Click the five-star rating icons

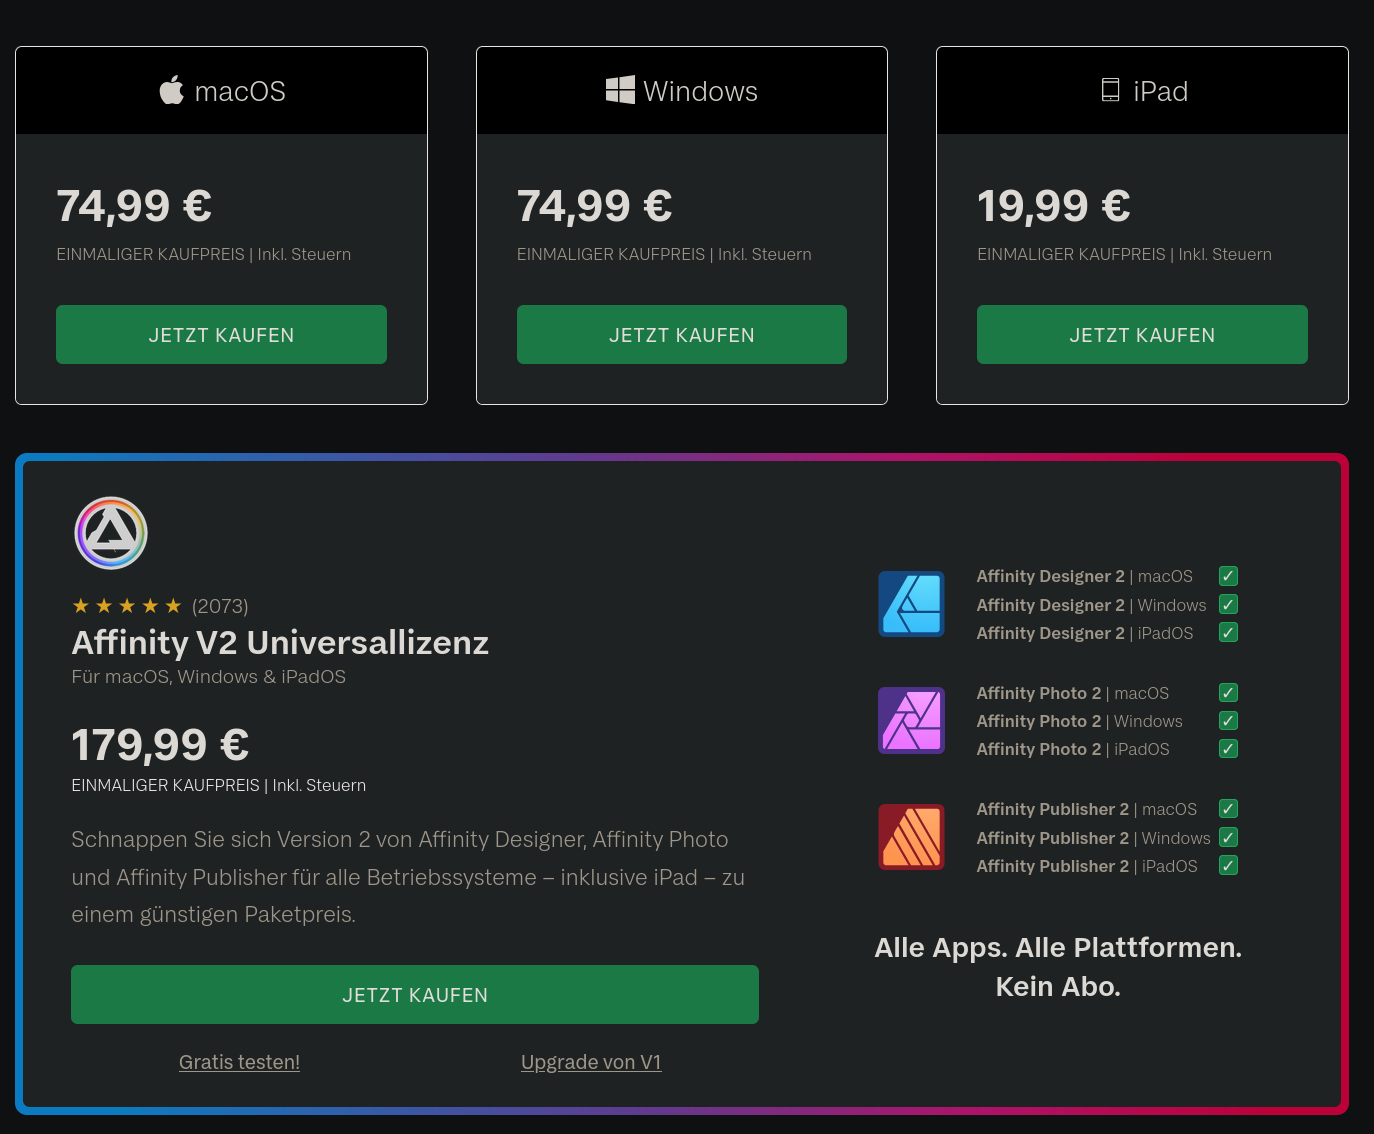coord(127,606)
